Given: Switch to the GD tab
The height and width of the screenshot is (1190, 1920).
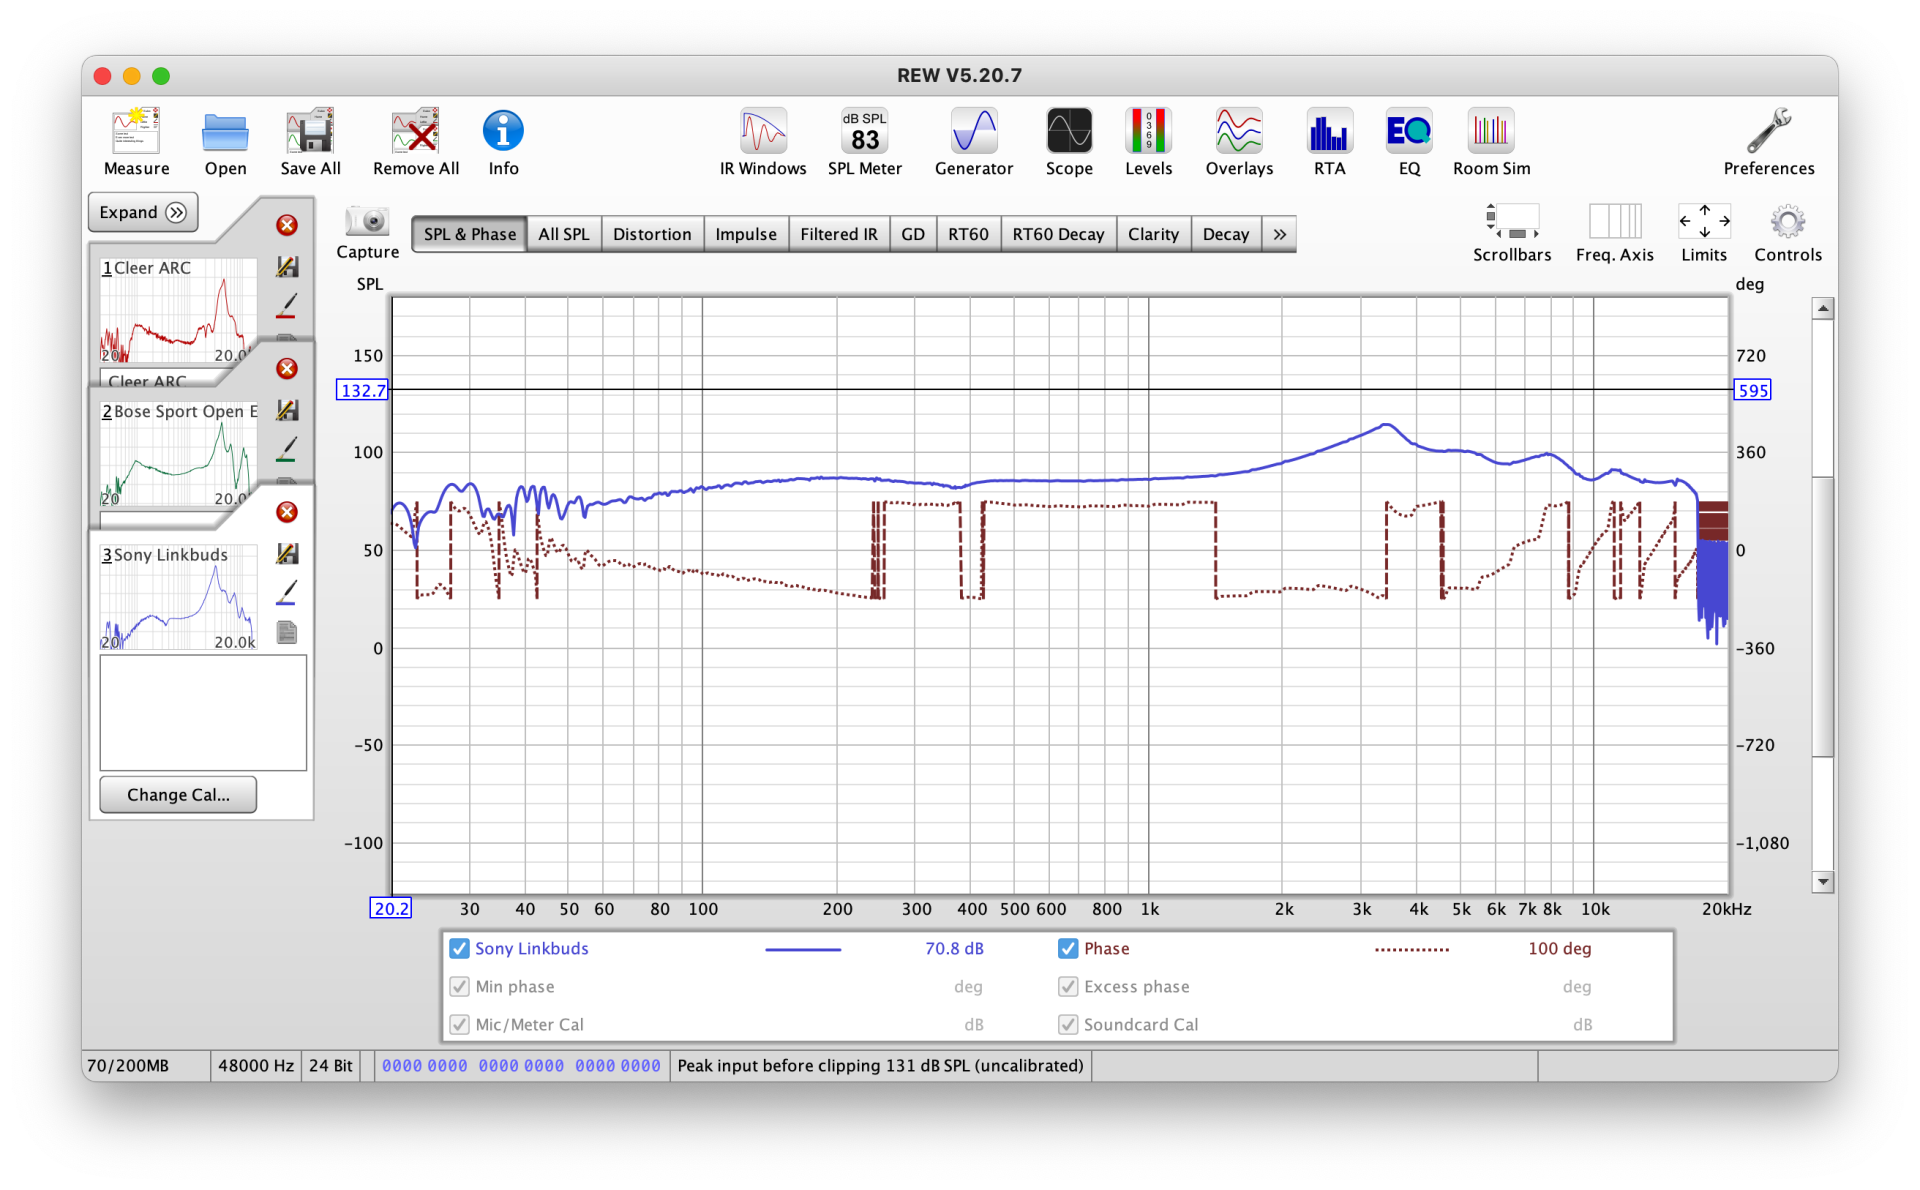Looking at the screenshot, I should pos(912,234).
